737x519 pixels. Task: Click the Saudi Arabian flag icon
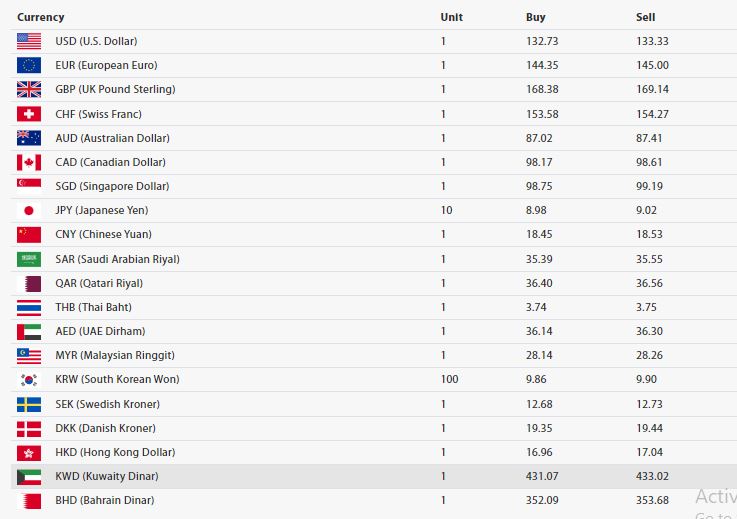point(29,259)
